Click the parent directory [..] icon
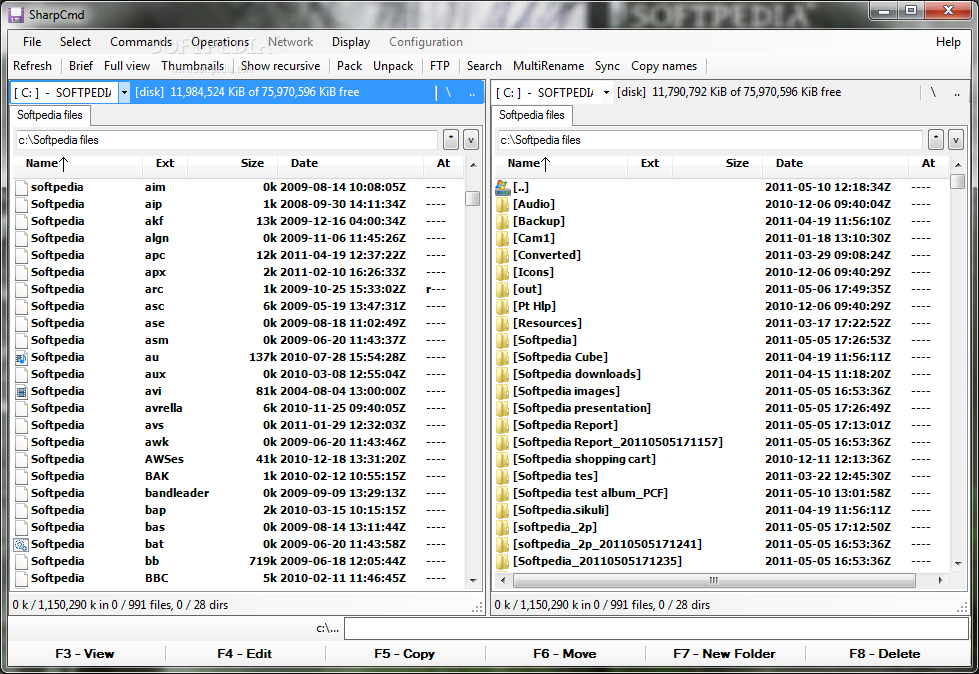Viewport: 979px width, 674px height. pyautogui.click(x=503, y=187)
